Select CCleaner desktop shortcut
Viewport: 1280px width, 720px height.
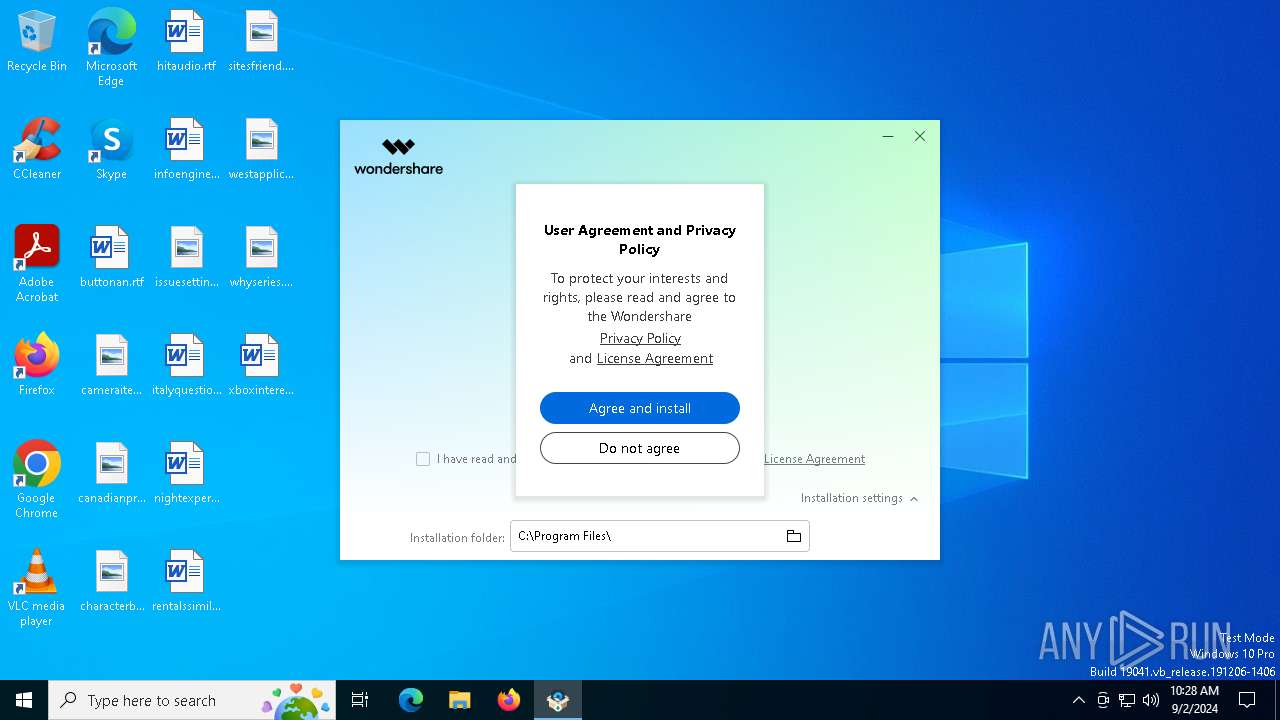[x=37, y=150]
